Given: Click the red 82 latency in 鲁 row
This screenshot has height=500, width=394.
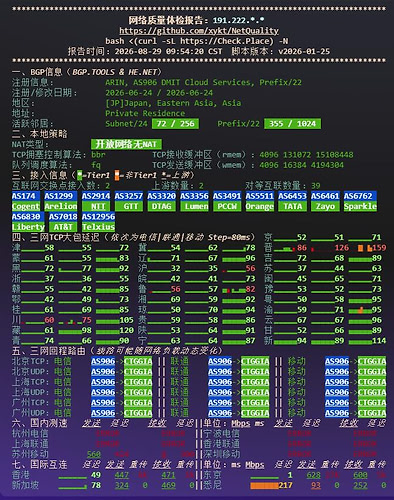Looking at the screenshot, I should coord(251,289).
